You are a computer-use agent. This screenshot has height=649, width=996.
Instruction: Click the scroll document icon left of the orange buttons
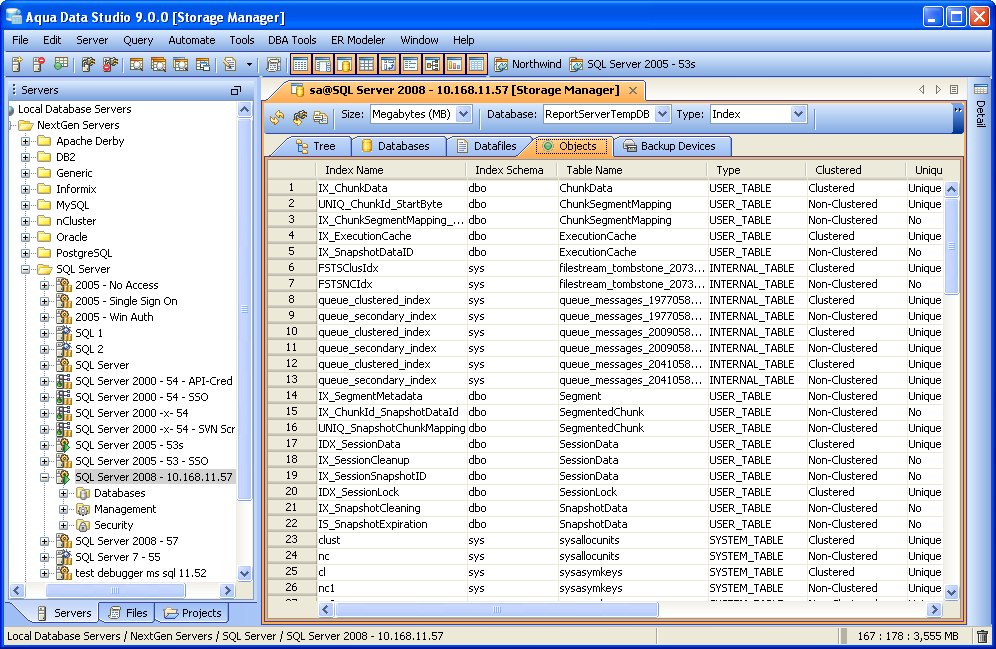(274, 64)
